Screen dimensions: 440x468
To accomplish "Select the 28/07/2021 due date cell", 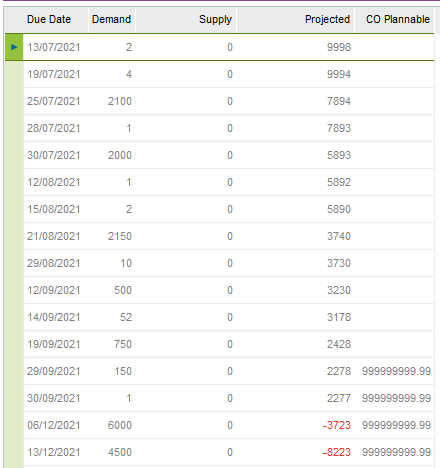I will coord(54,128).
